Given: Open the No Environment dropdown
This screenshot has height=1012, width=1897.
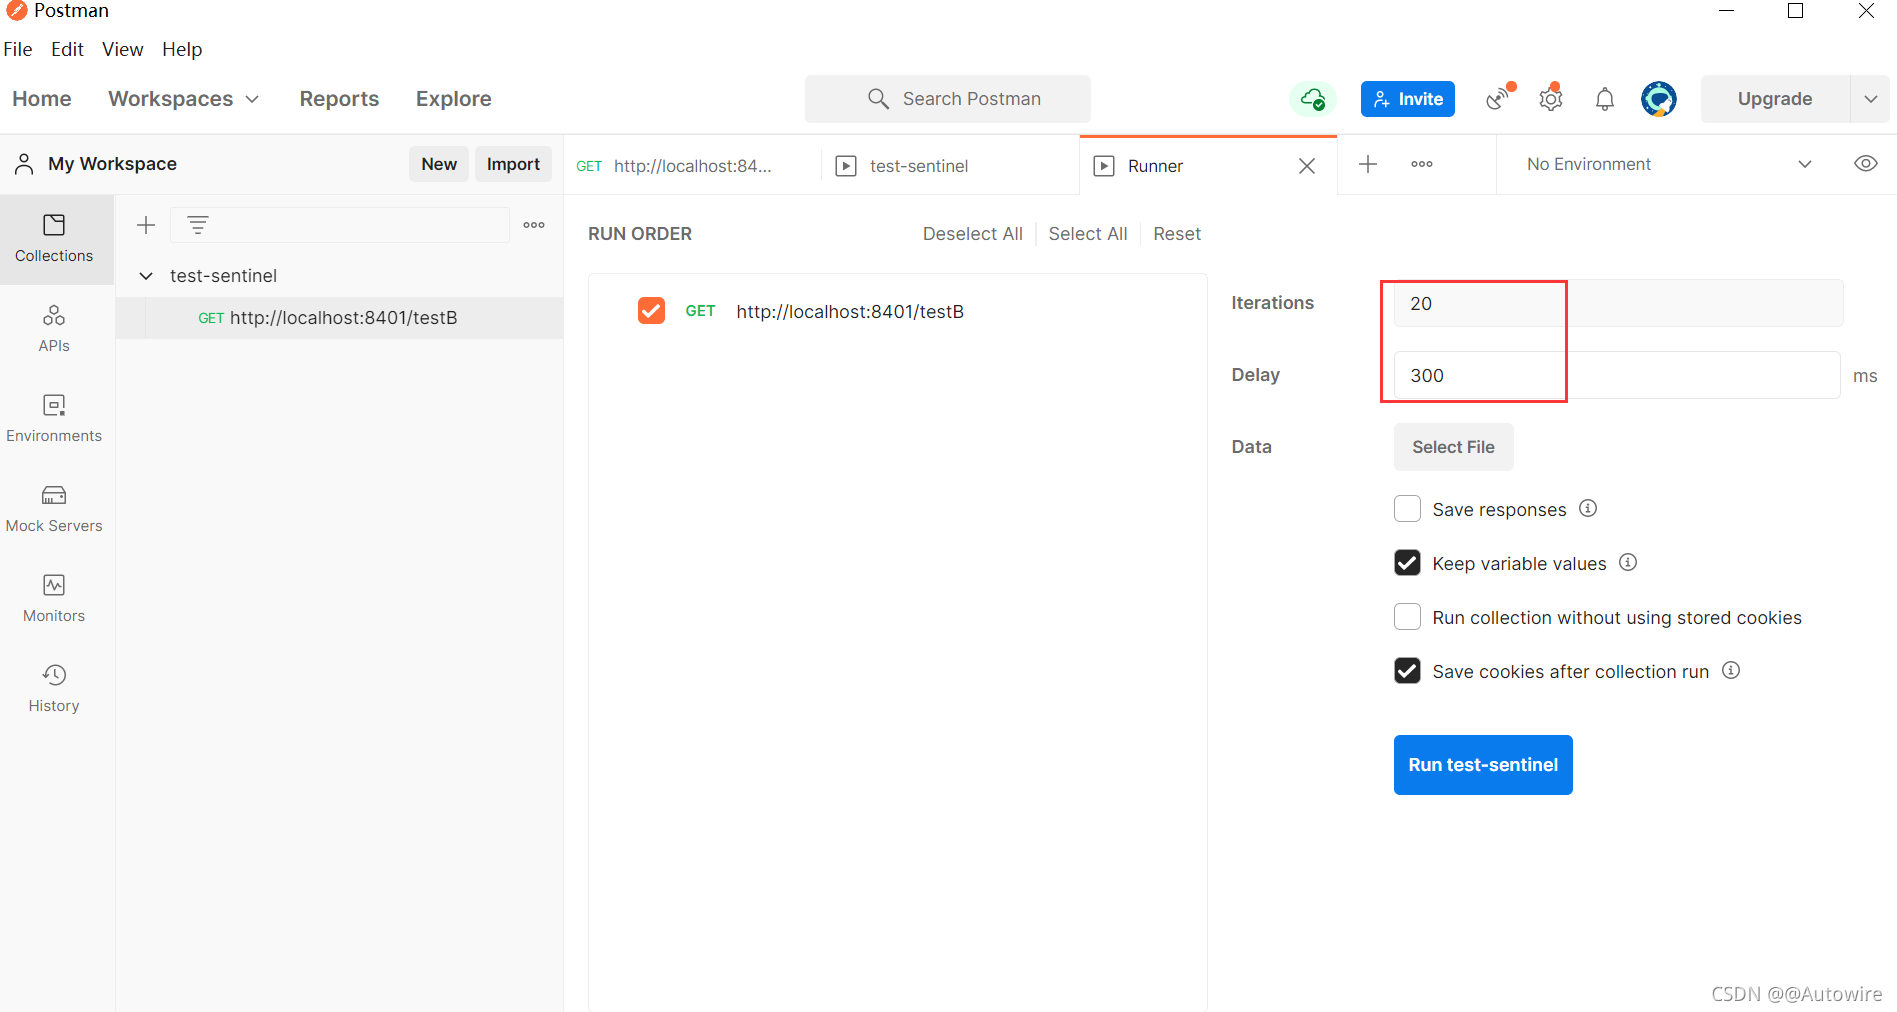Looking at the screenshot, I should (1669, 164).
